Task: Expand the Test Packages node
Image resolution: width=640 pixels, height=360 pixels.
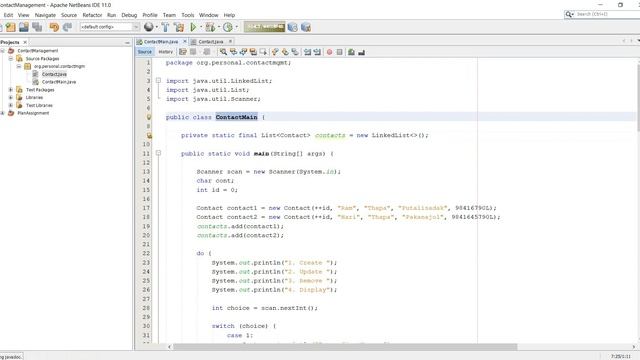Action: point(11,89)
